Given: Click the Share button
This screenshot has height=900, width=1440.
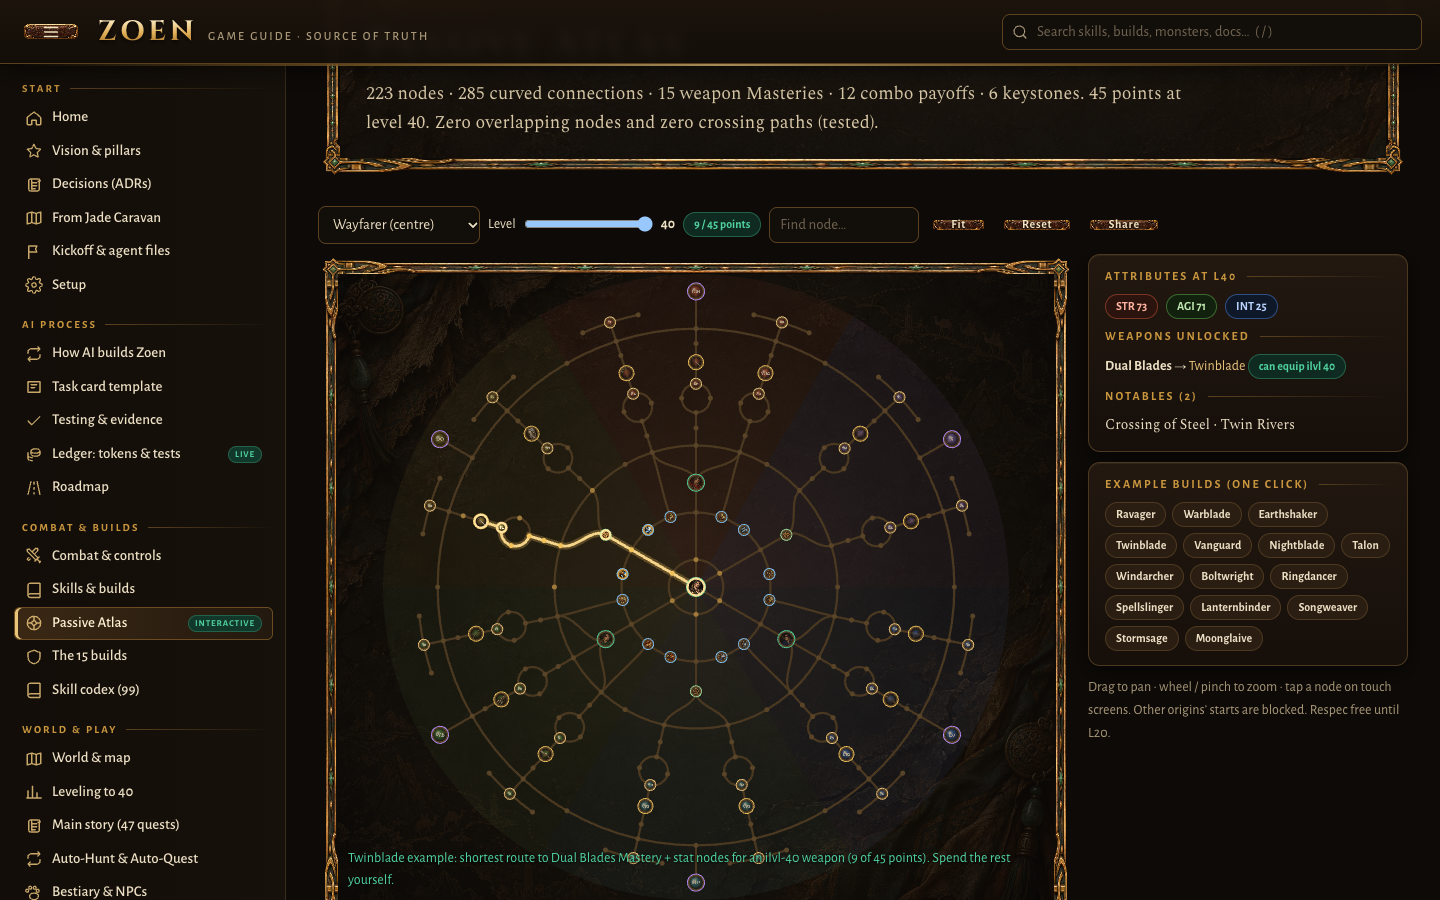Looking at the screenshot, I should coord(1124,225).
